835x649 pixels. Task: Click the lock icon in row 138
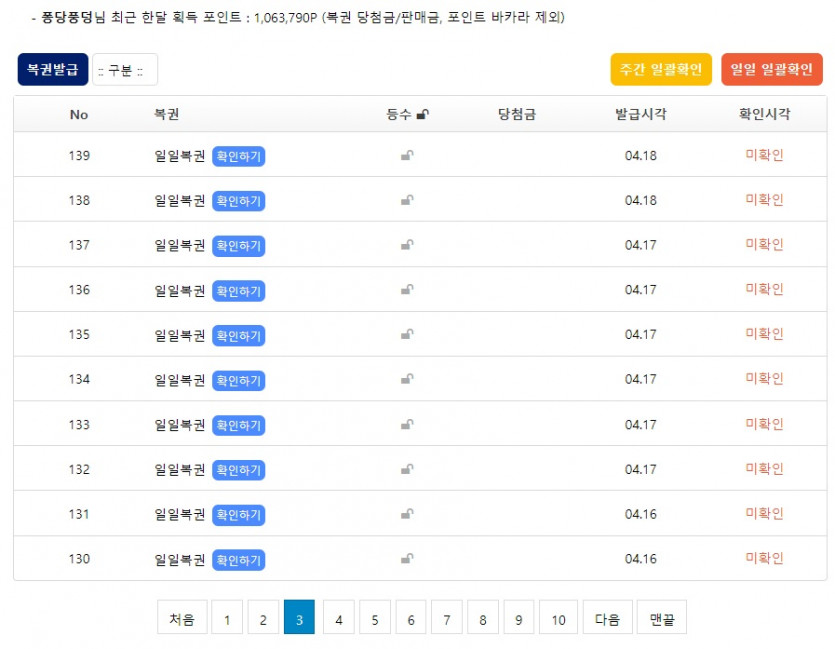[407, 200]
